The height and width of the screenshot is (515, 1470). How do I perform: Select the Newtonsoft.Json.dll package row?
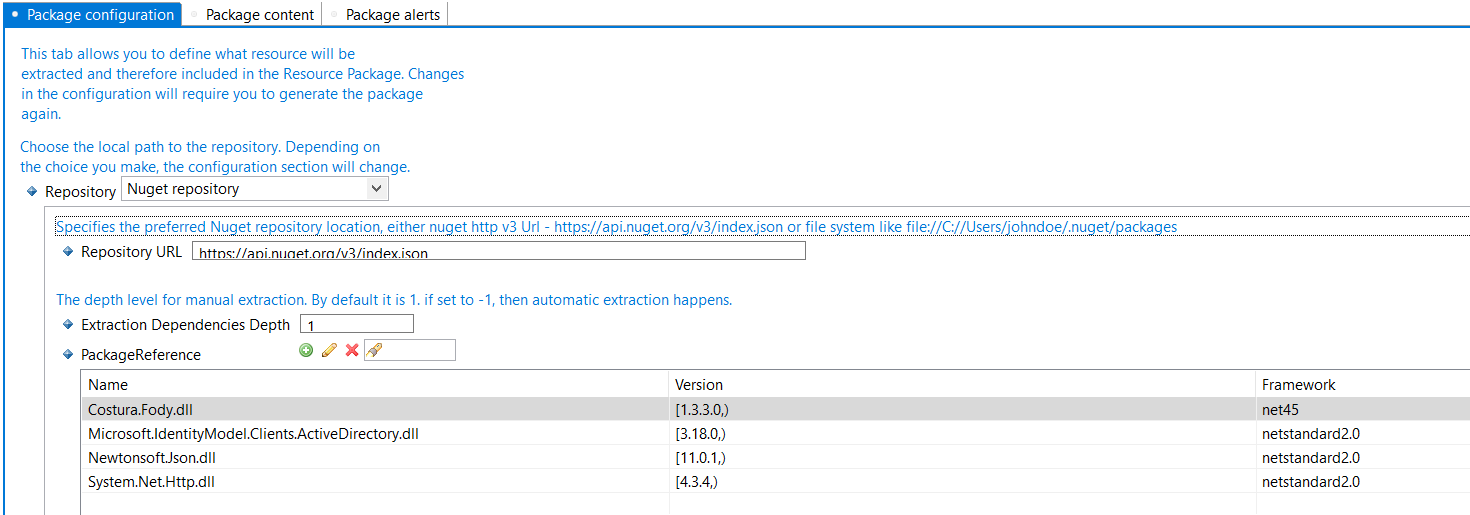pos(152,458)
